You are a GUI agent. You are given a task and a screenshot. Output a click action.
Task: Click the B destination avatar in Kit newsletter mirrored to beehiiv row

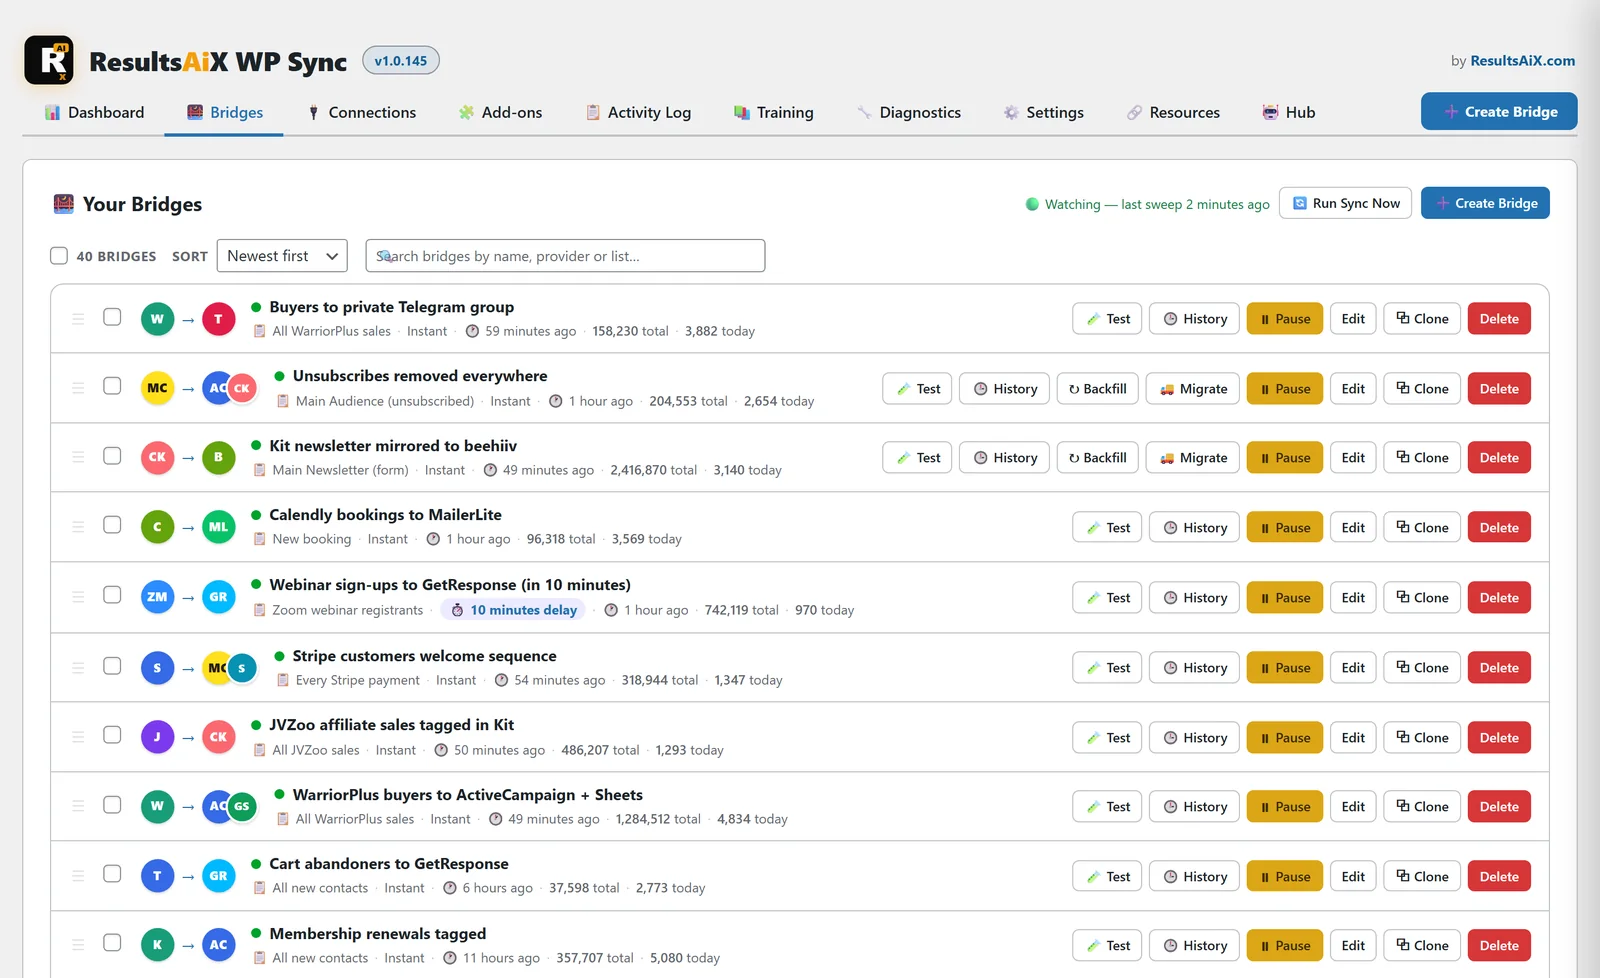point(218,457)
